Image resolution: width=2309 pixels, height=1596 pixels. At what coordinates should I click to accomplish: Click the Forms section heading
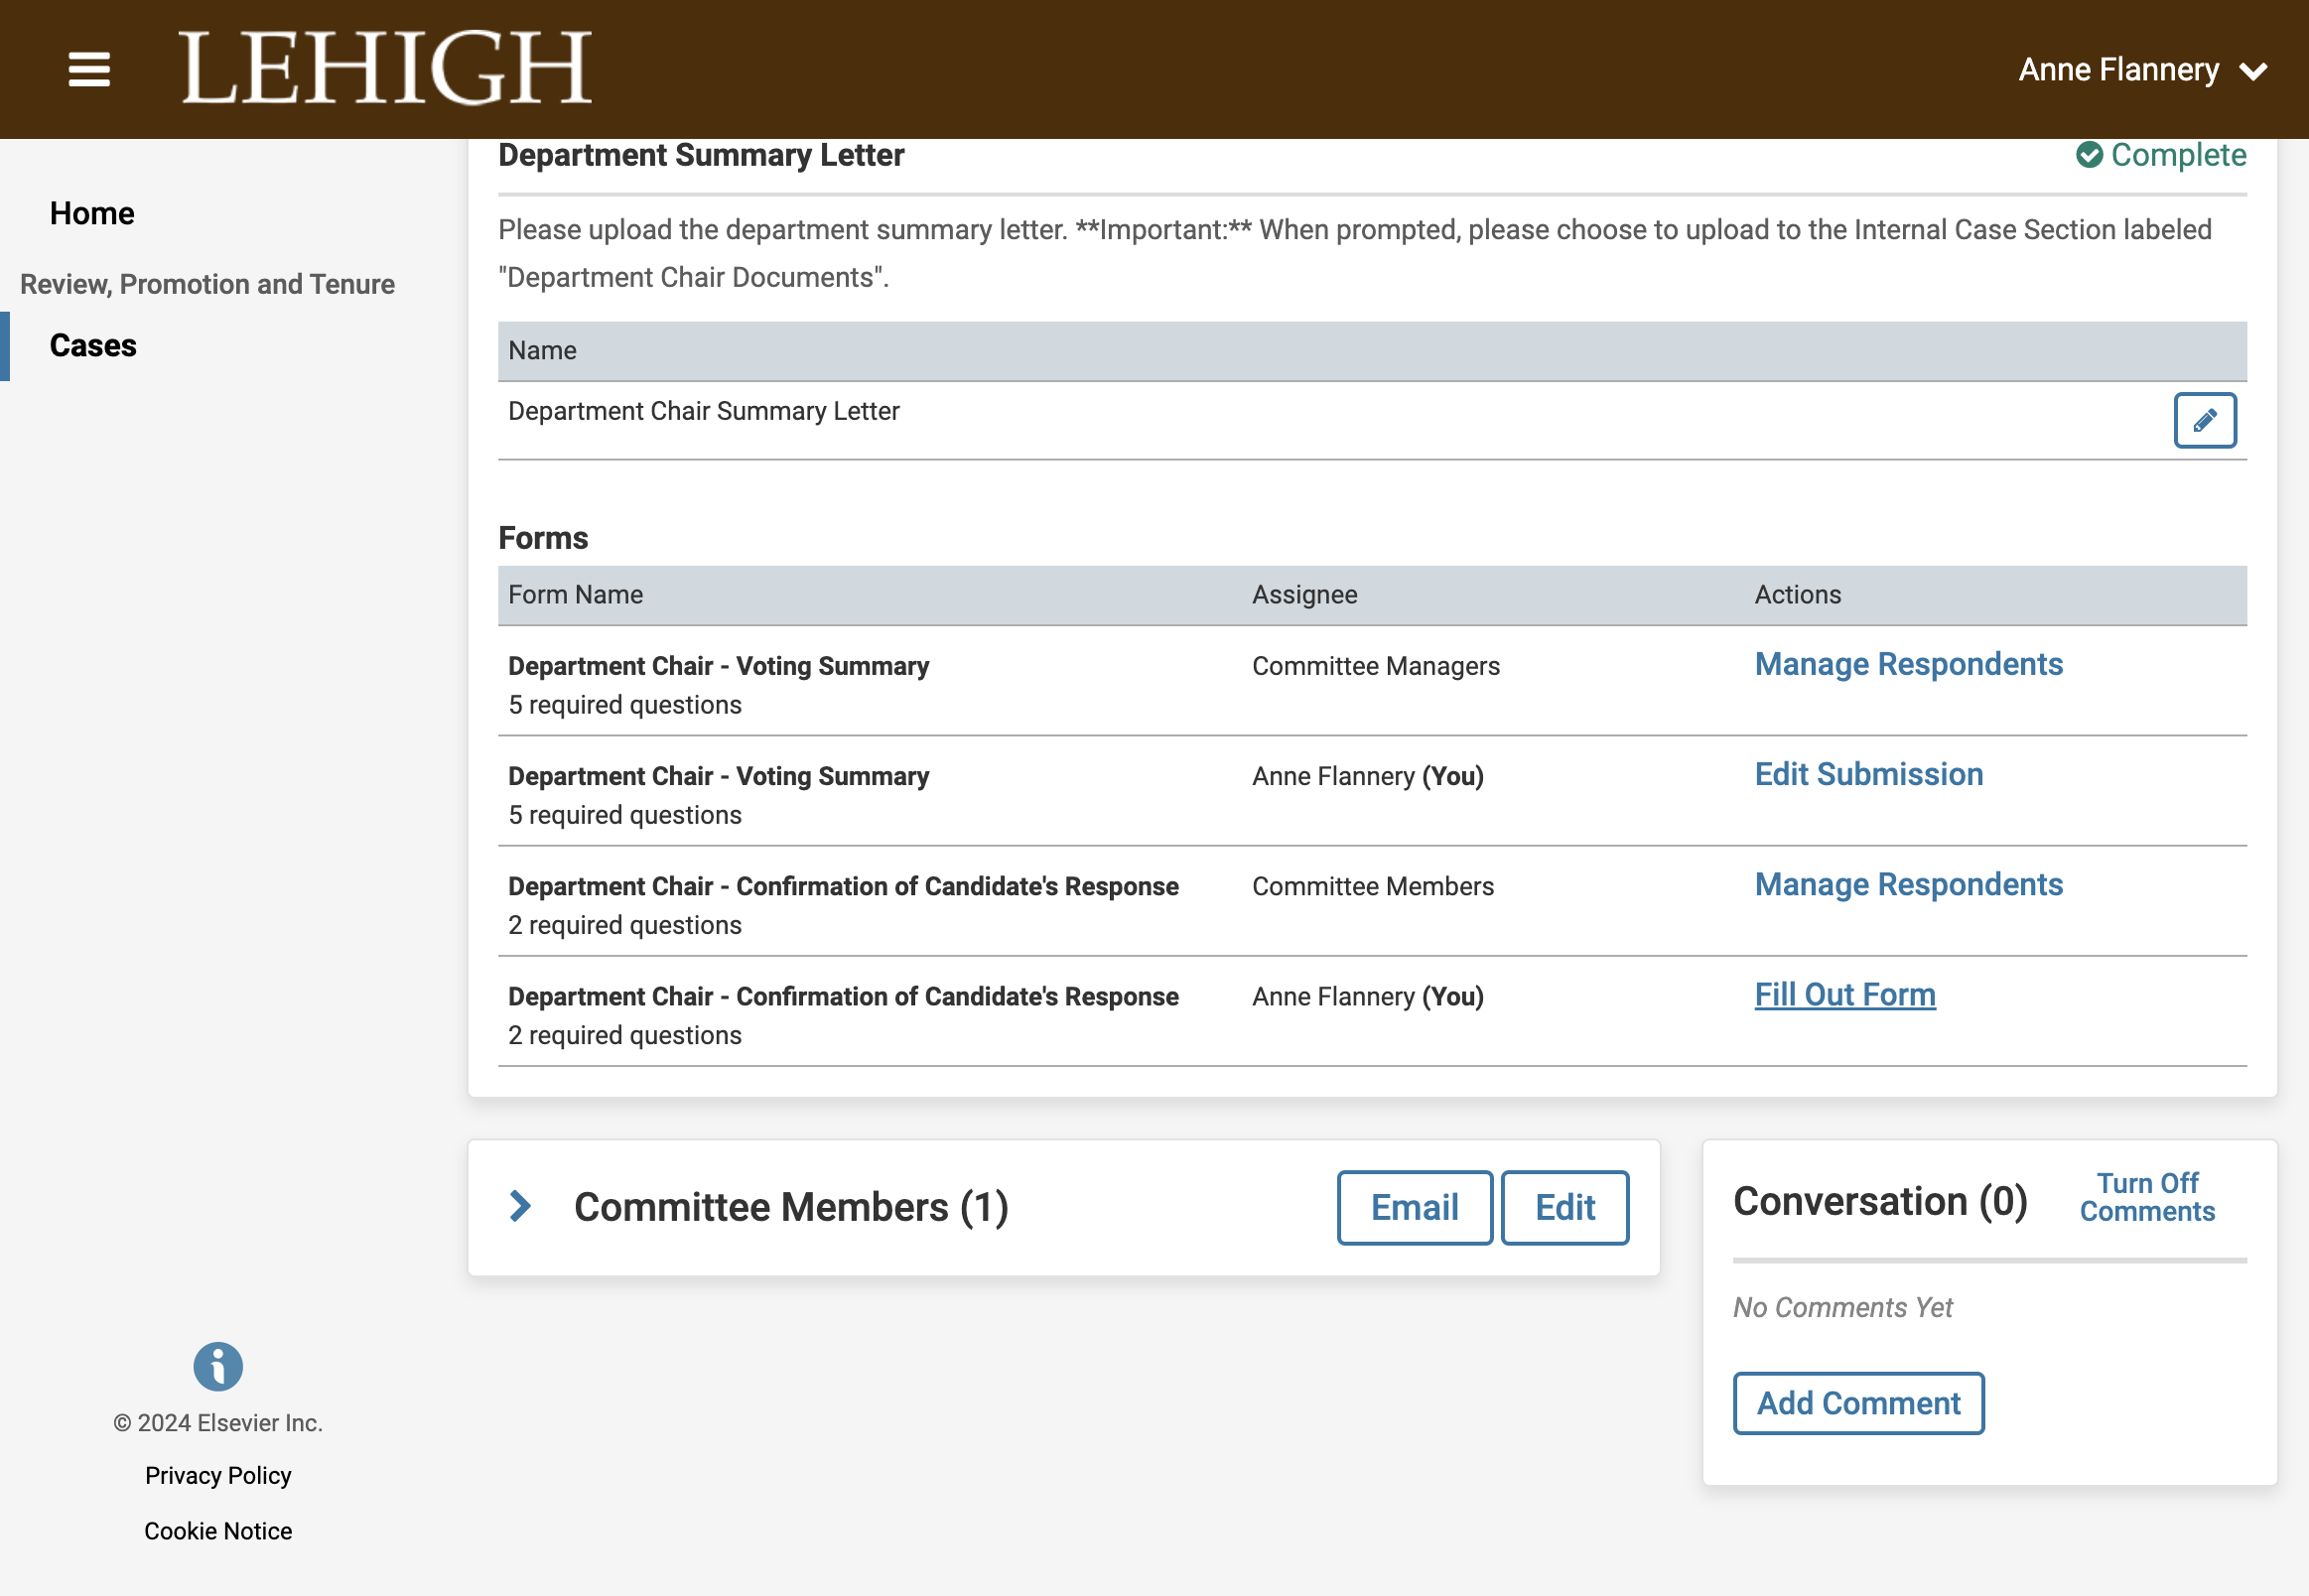click(x=543, y=538)
